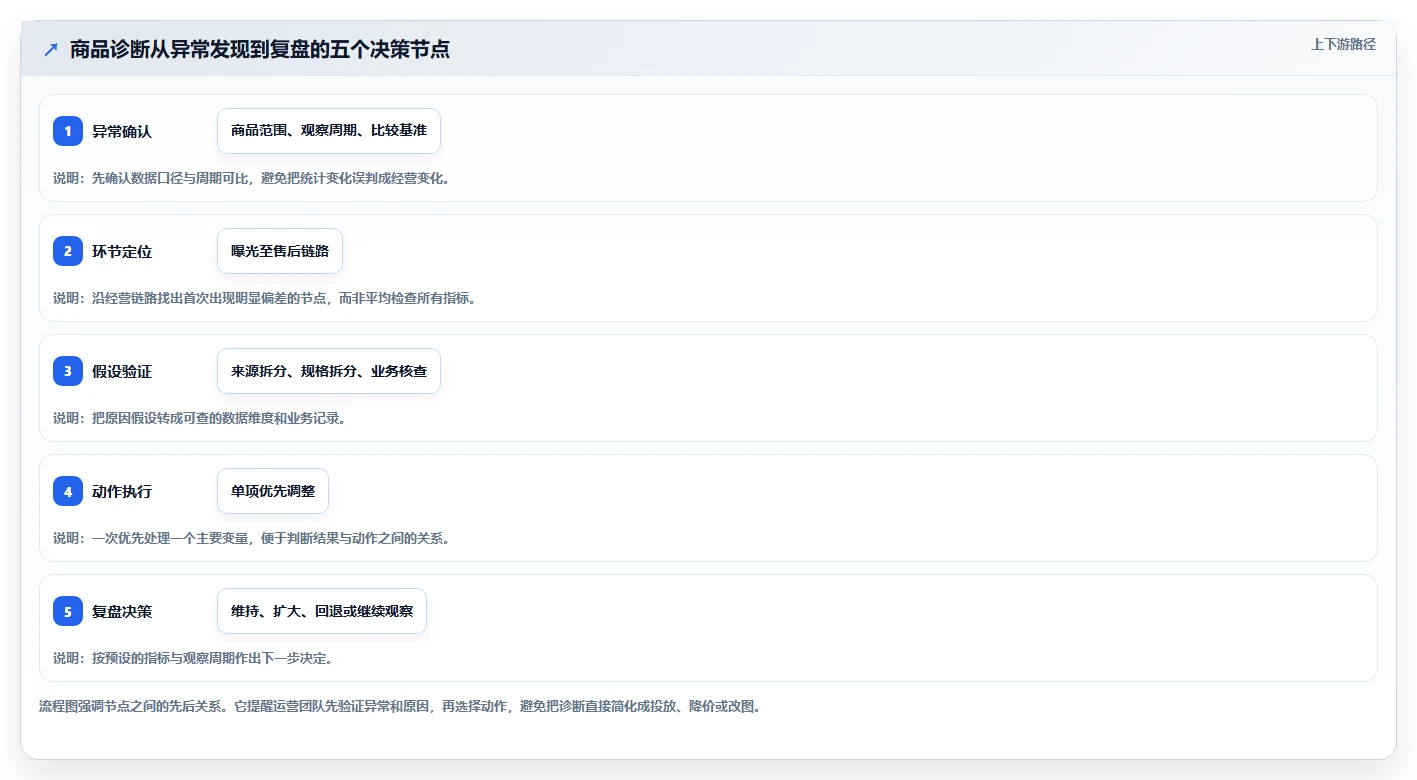
Task: Click the description starting 沿经营链路找出首次出现
Action: click(x=264, y=298)
